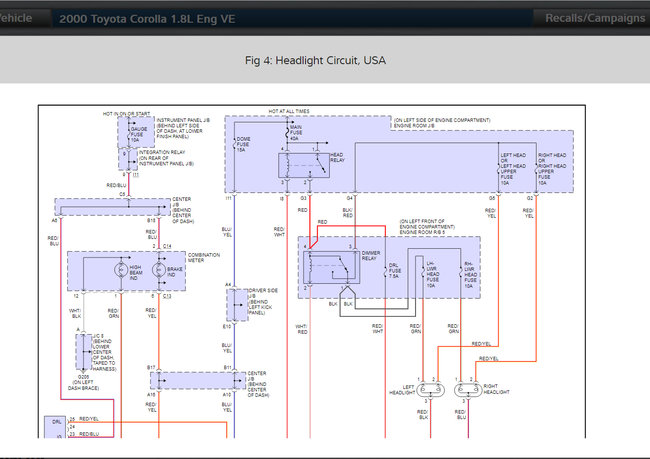Click the Fig 4: Headlight Circuit, USA heading

315,61
